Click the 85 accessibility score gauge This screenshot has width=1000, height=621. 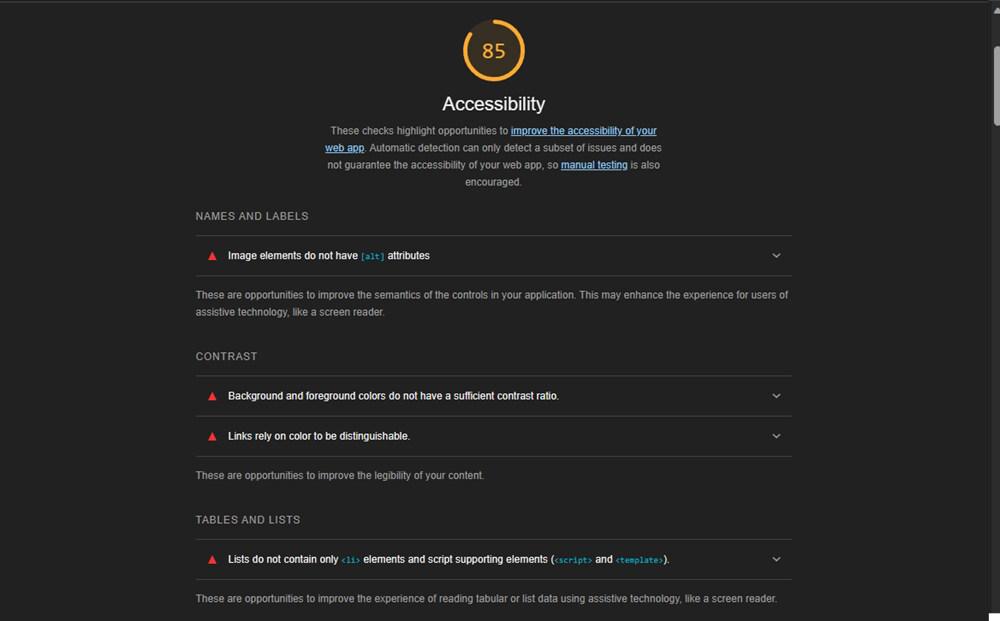493,51
